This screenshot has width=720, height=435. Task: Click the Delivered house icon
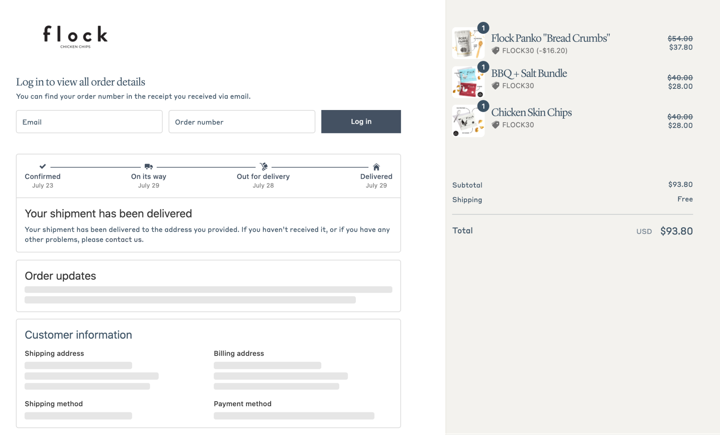click(x=376, y=166)
